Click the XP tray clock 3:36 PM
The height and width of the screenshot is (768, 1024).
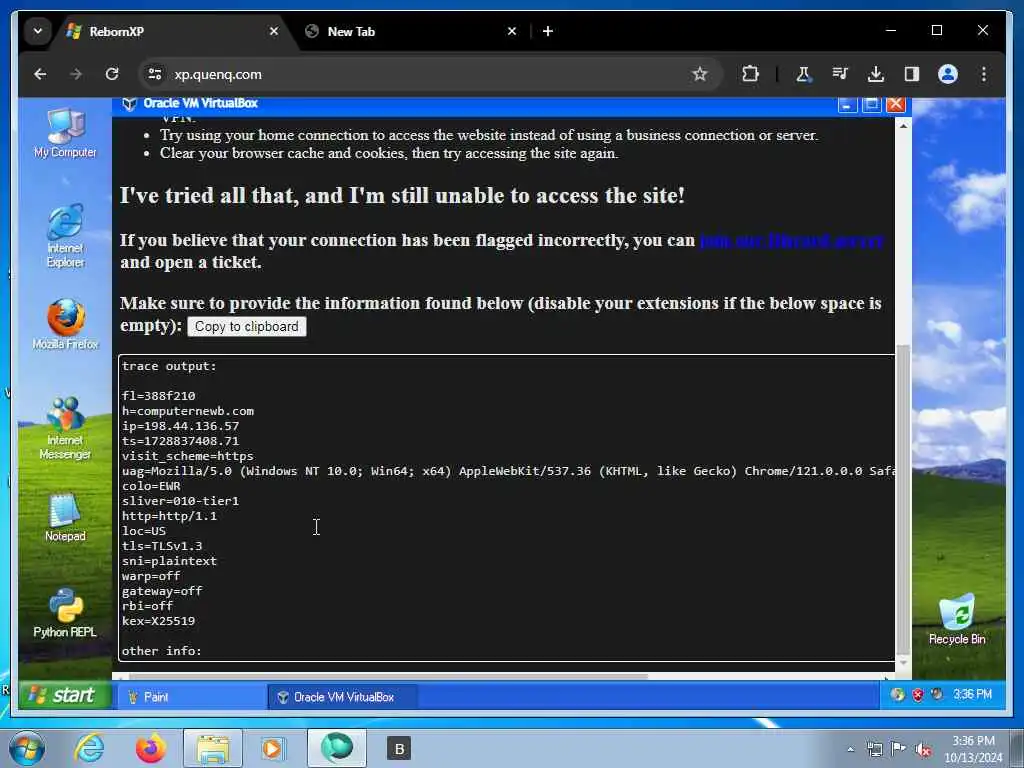coord(972,695)
